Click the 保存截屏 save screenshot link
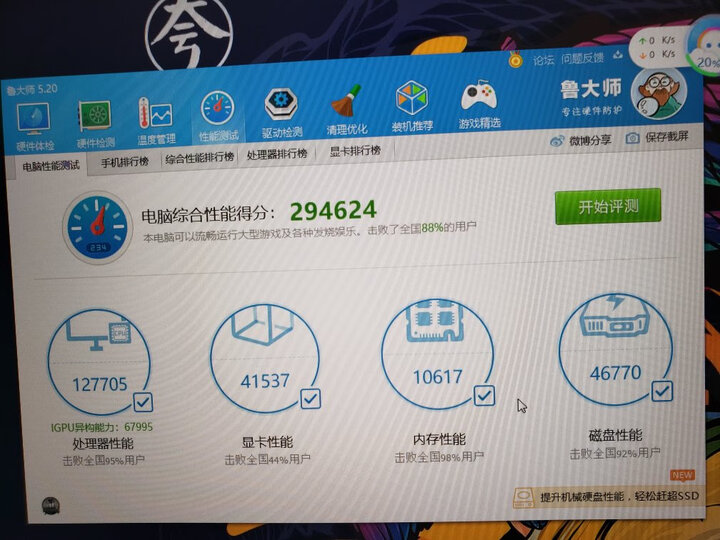 (x=667, y=137)
